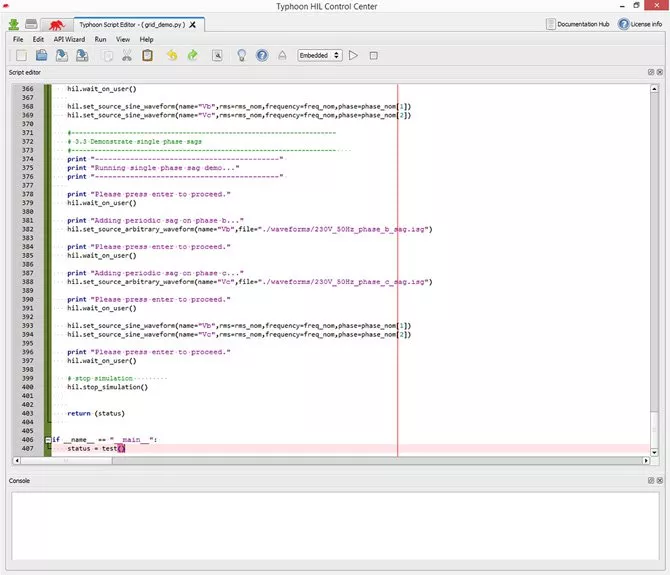
Task: Click the gray hardware device icon
Action: pyautogui.click(x=31, y=24)
